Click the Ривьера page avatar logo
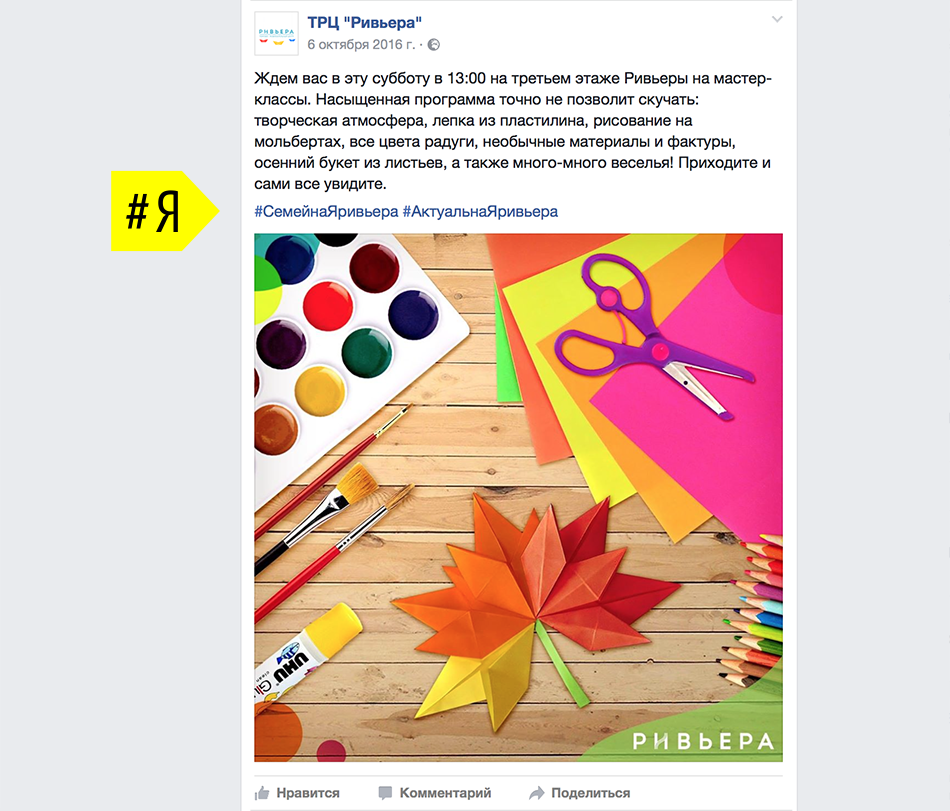 tap(276, 34)
